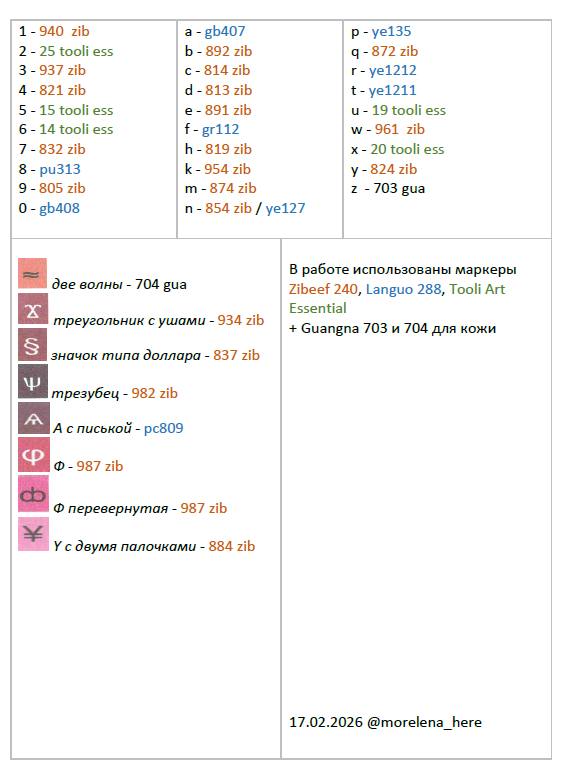Click the Languo 288 text
564x772 pixels.
point(404,289)
